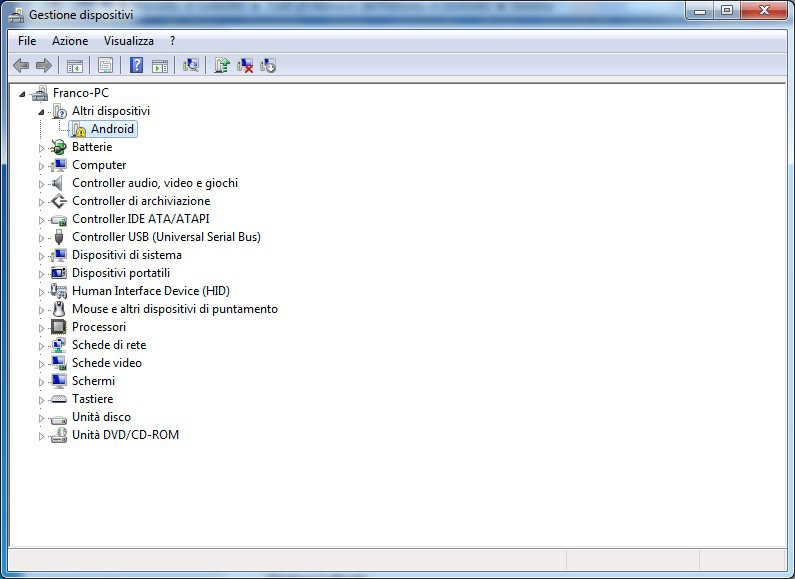Click the Forward arrow toolbar icon
This screenshot has width=795, height=579.
[x=44, y=65]
